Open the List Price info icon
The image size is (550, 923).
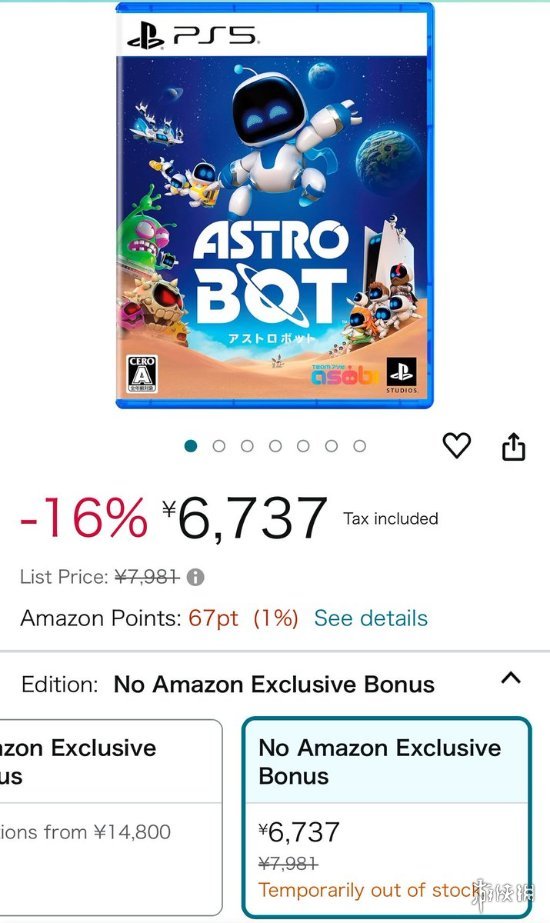(x=196, y=577)
